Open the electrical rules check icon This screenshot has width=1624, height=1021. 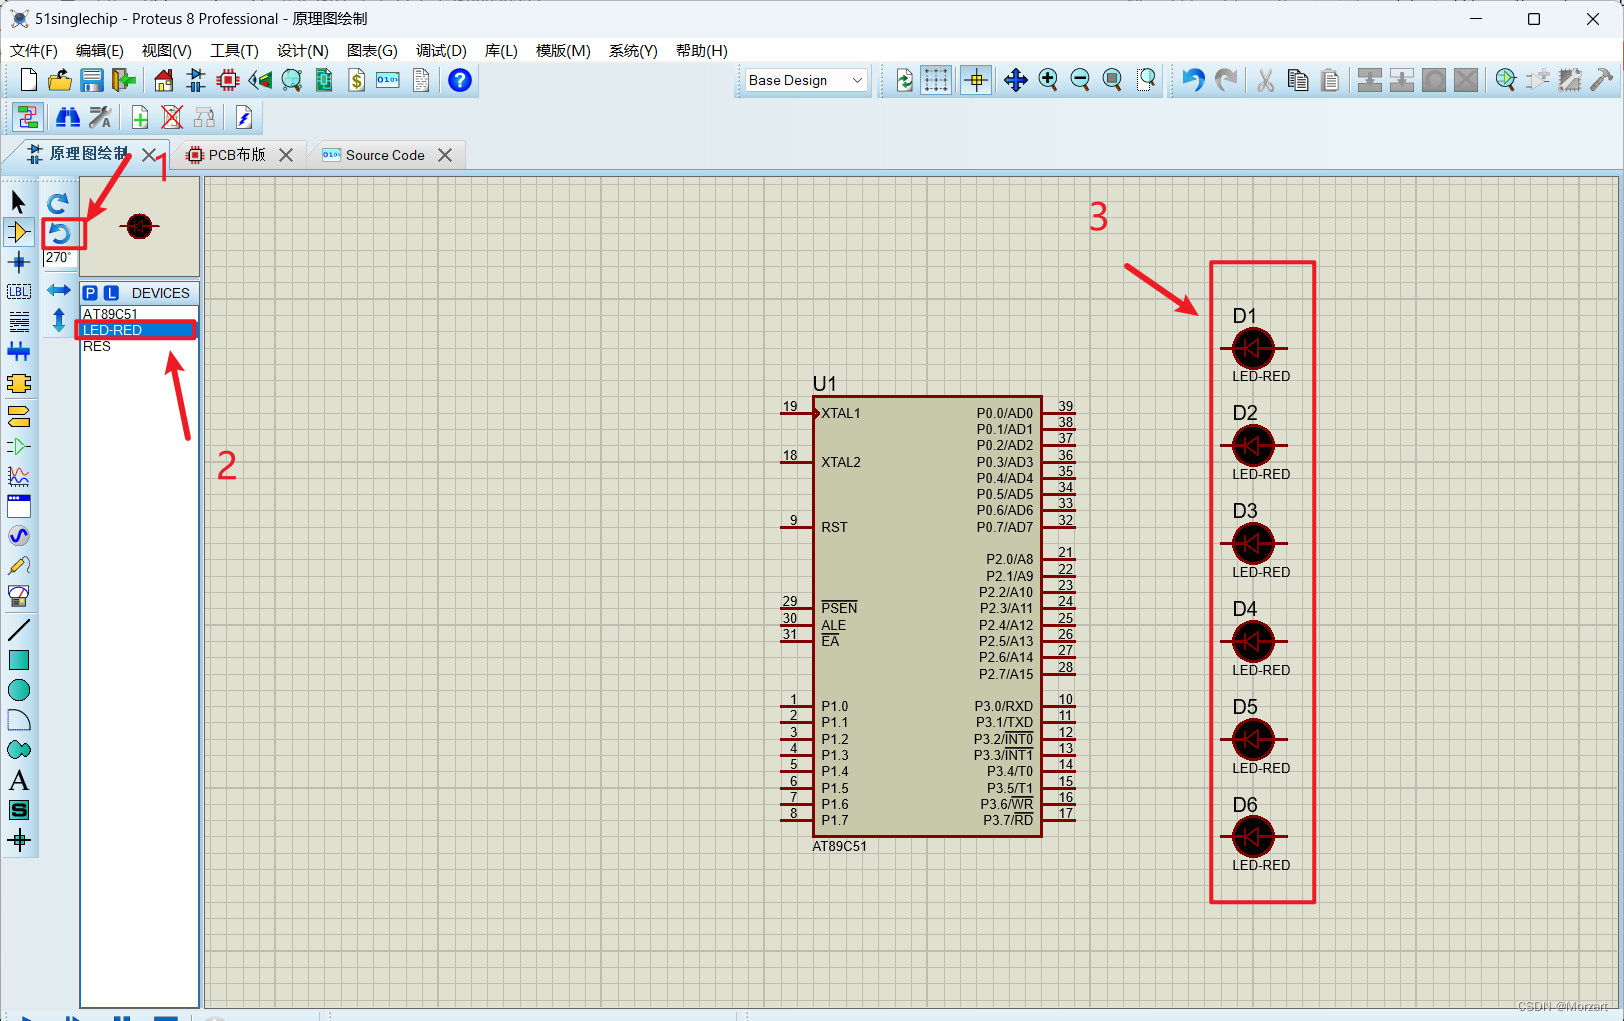pyautogui.click(x=244, y=118)
